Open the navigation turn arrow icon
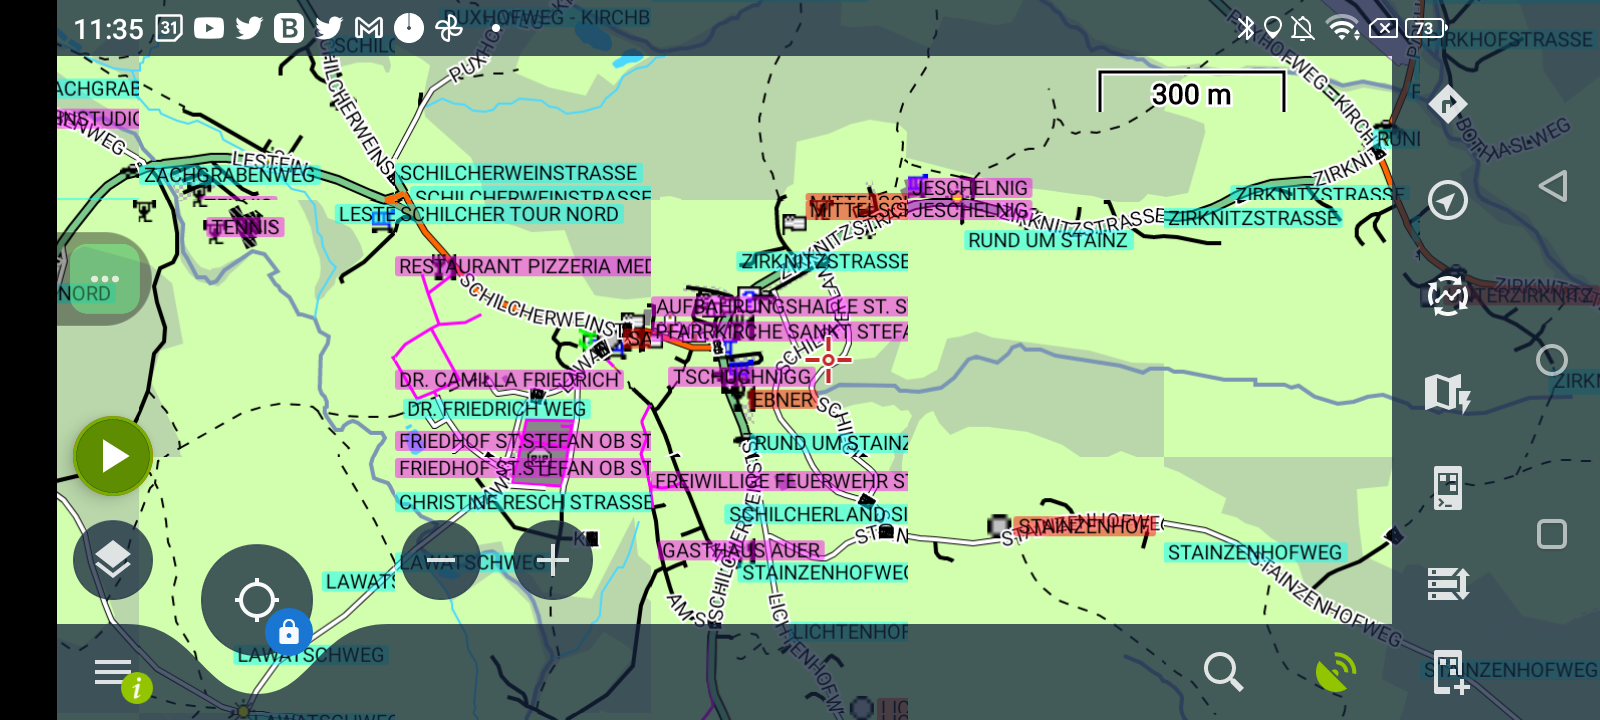Viewport: 1600px width, 720px height. click(1447, 104)
